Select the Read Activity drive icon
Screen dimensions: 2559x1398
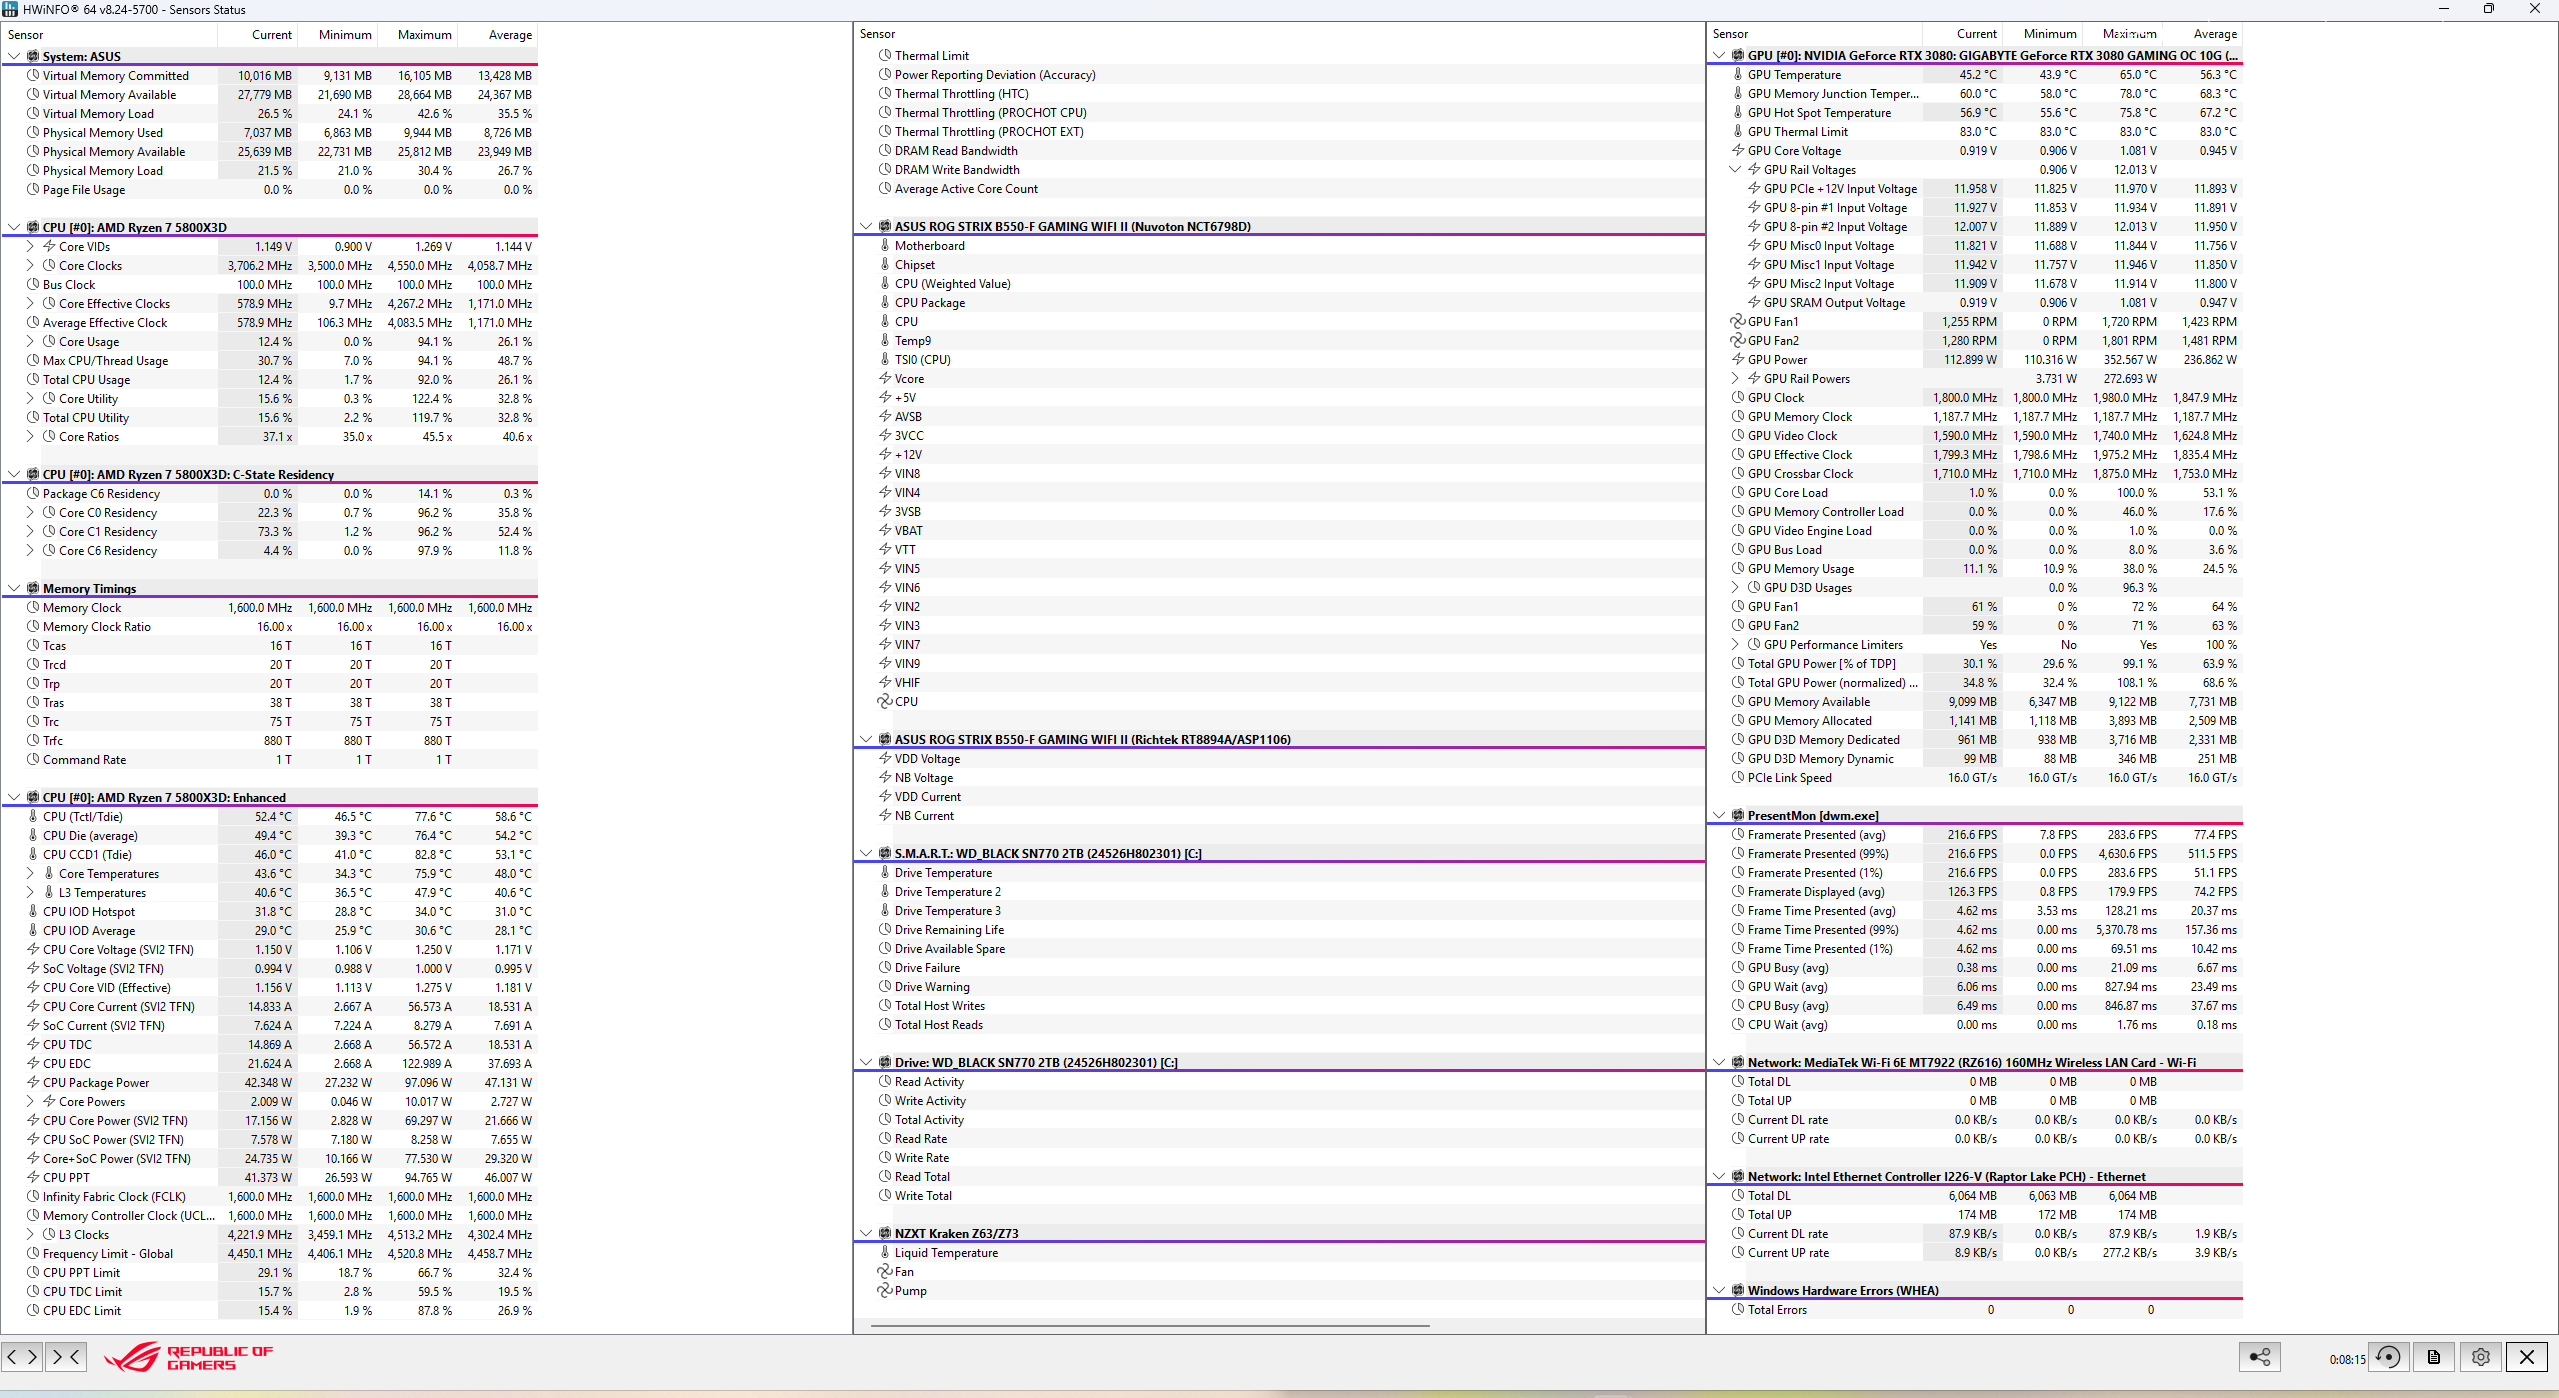coord(885,1082)
